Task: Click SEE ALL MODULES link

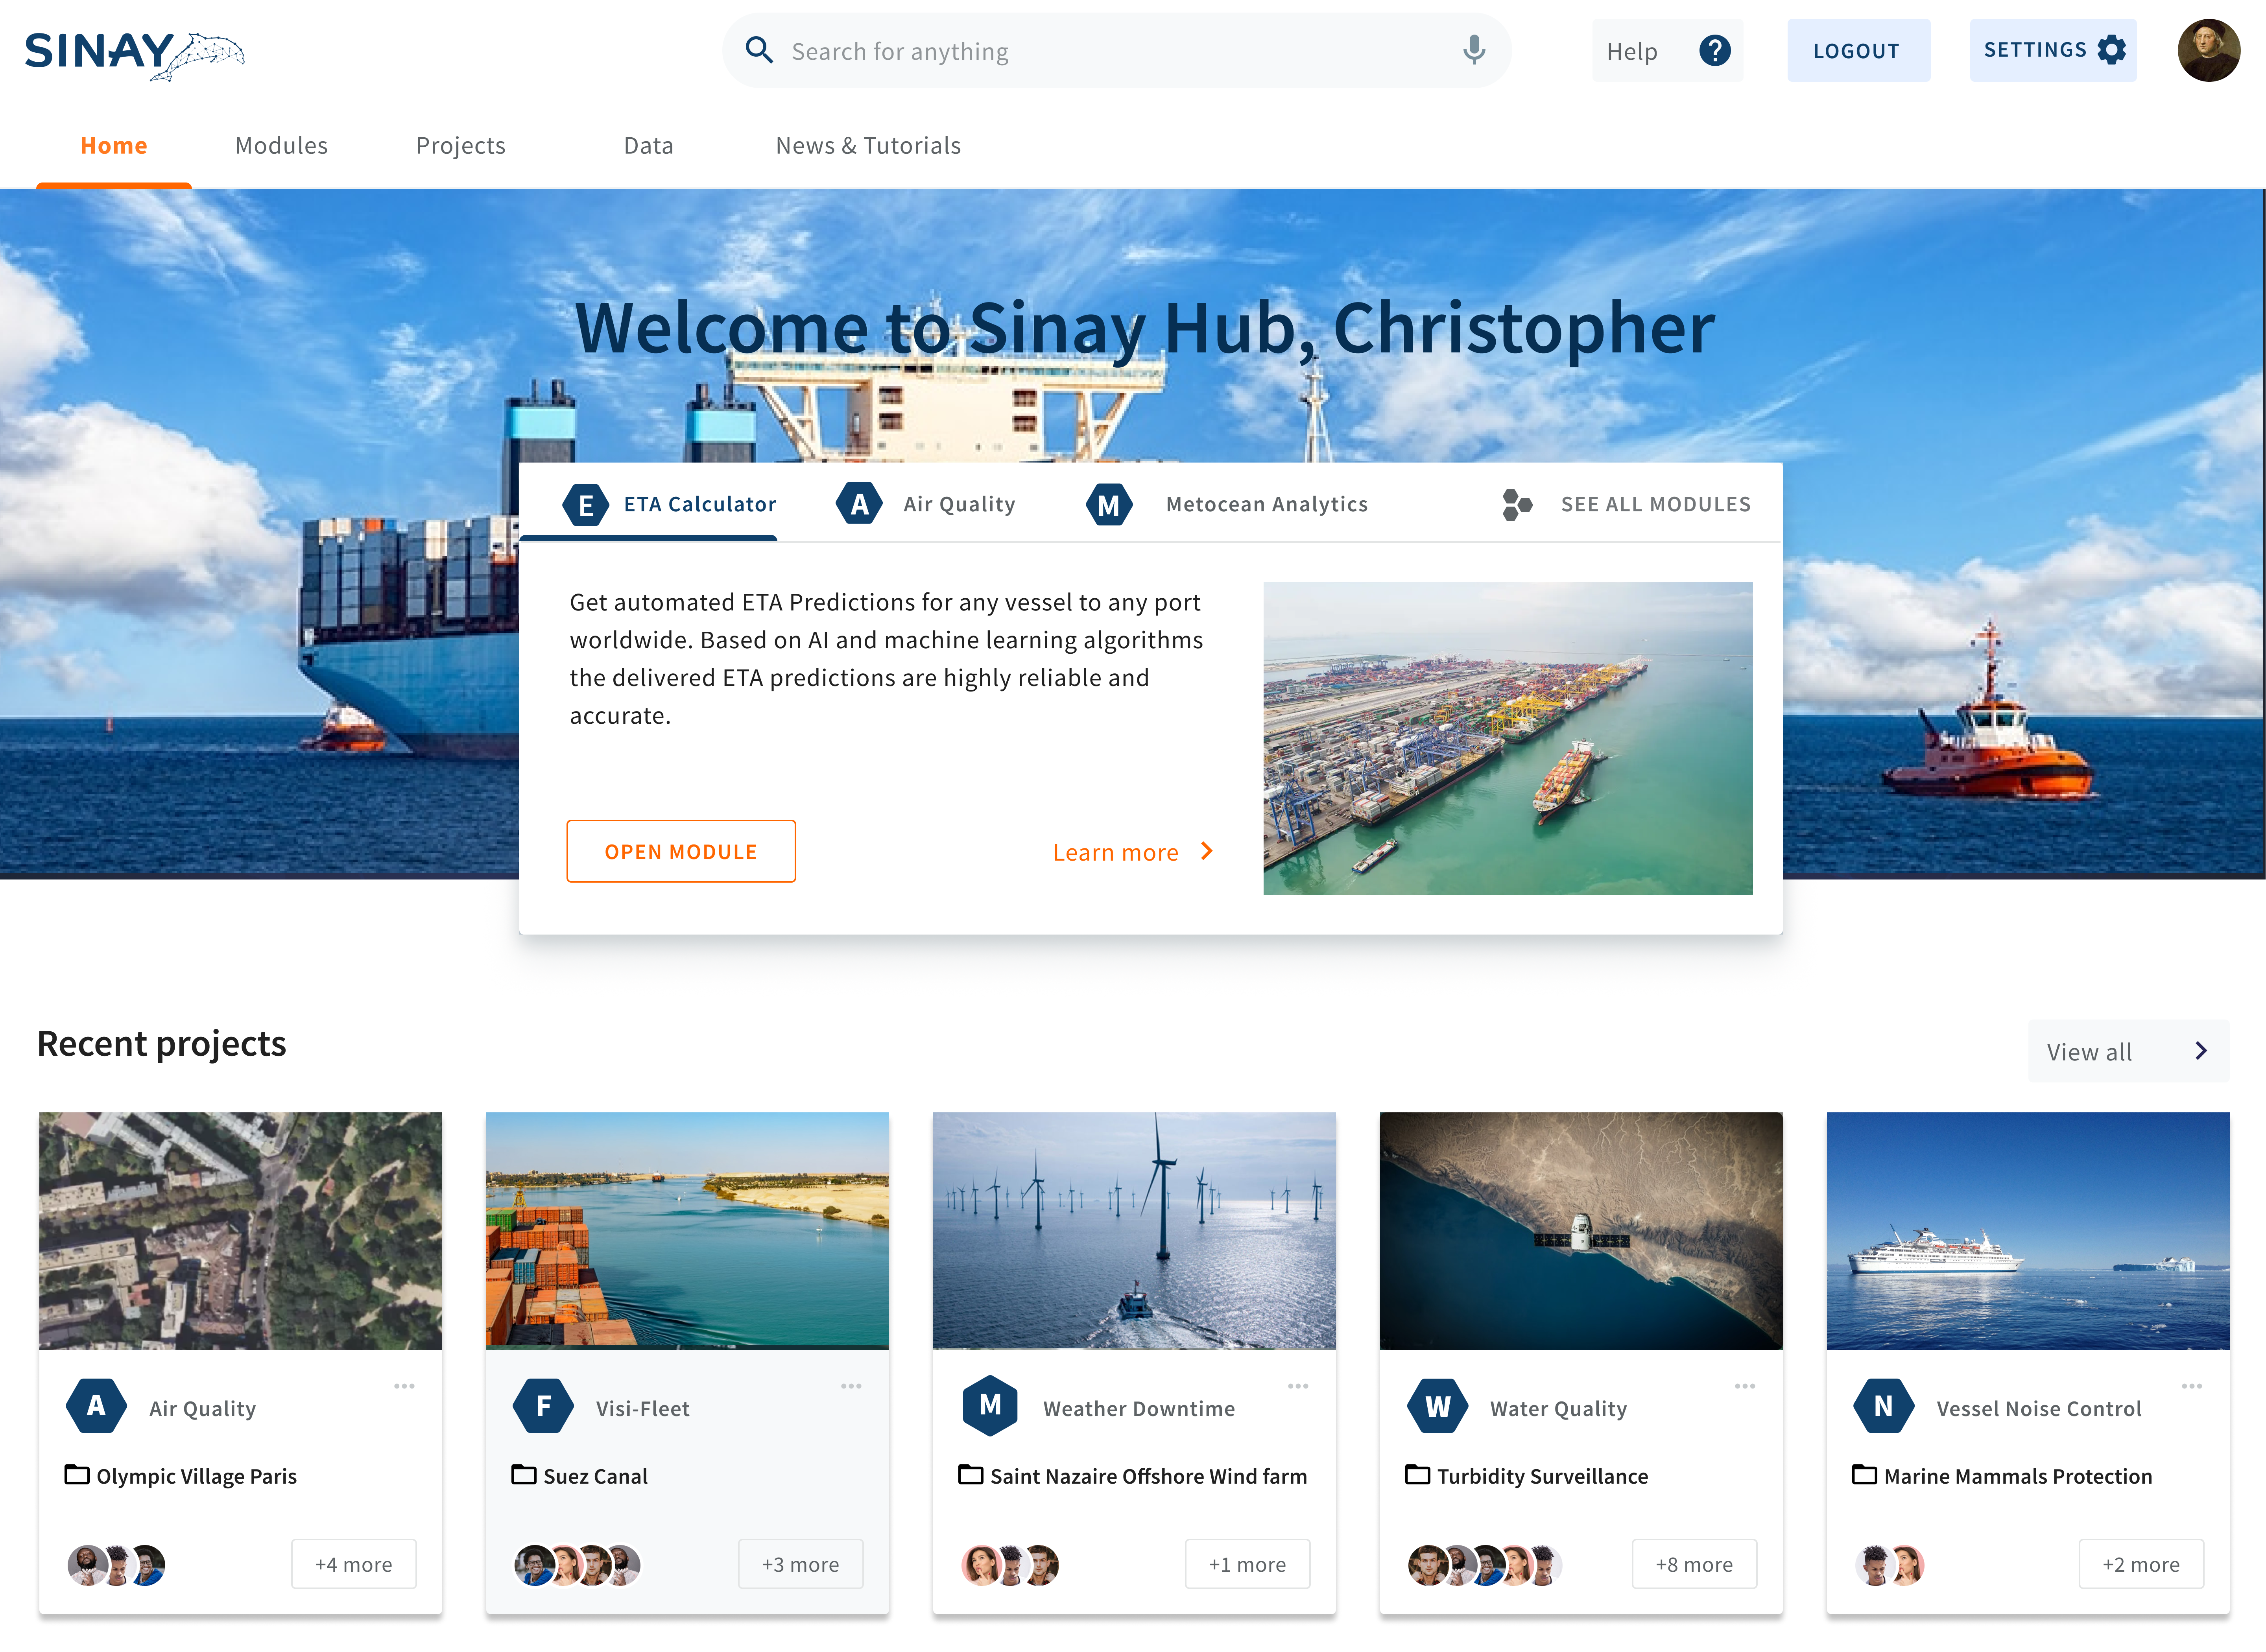Action: pos(1655,504)
